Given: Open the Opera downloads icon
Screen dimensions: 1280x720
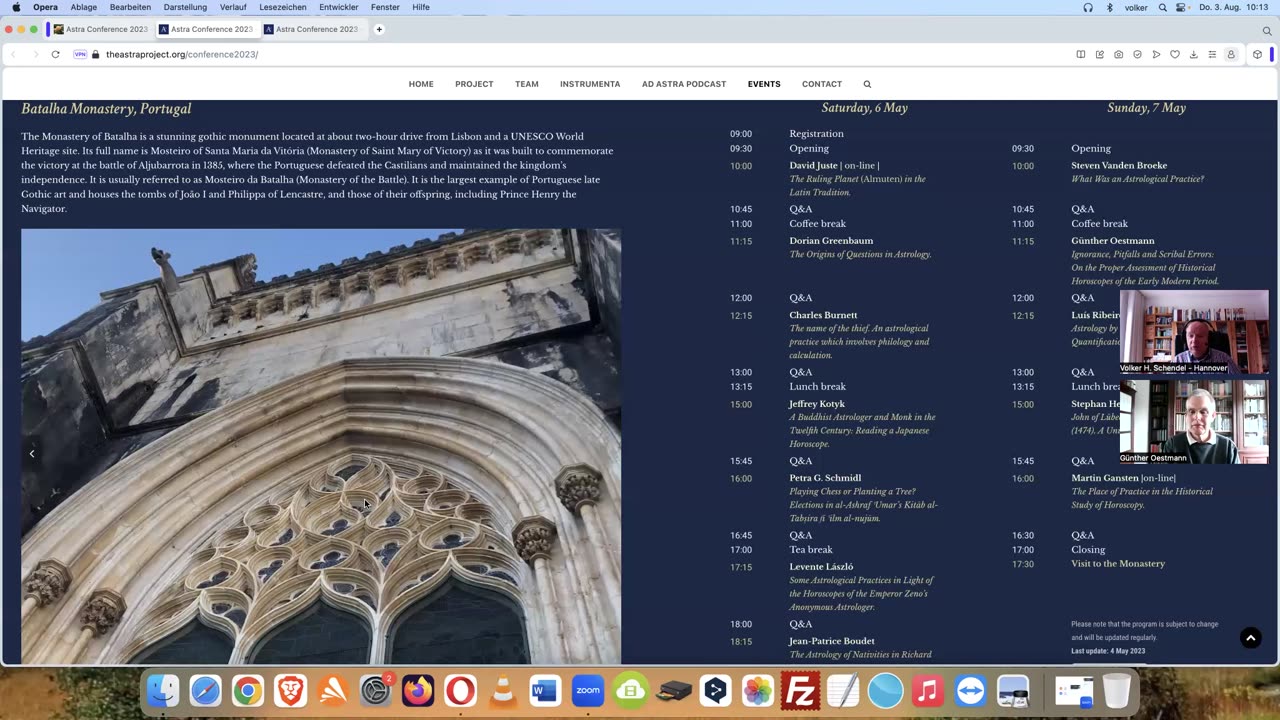Looking at the screenshot, I should coord(1194,54).
